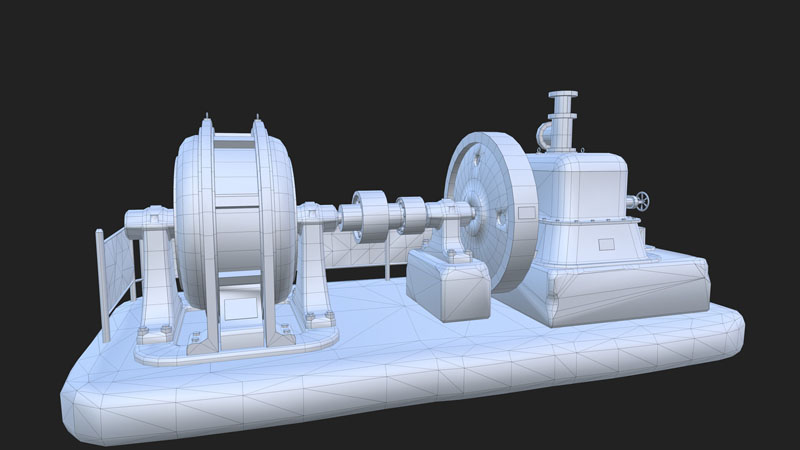The width and height of the screenshot is (800, 450).
Task: Click the rectangular nameplate on the turbine housing
Action: coord(606,243)
